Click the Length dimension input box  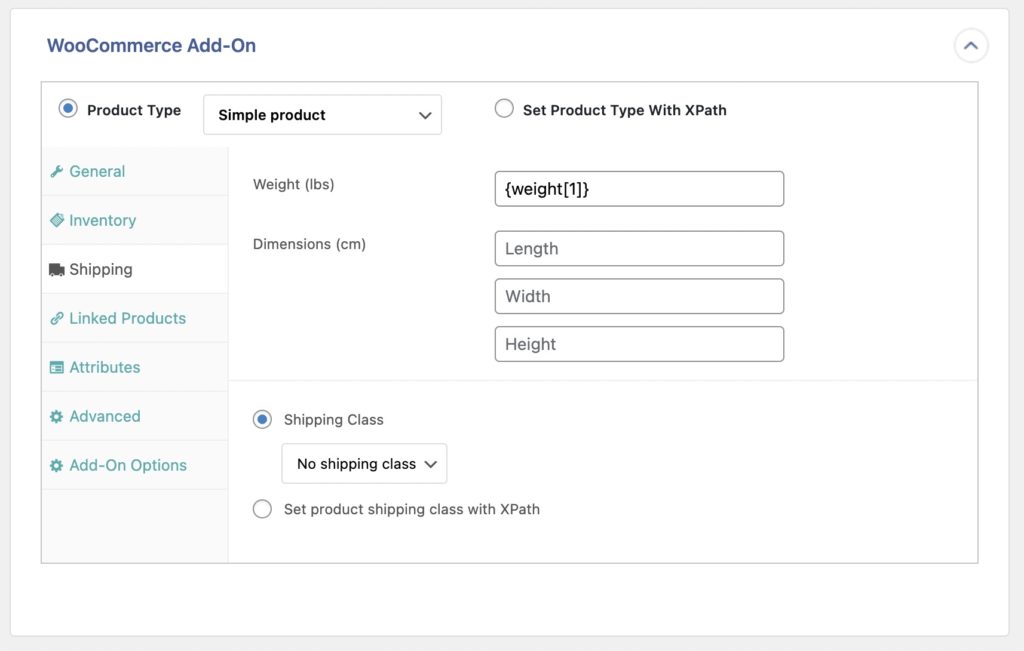pyautogui.click(x=639, y=248)
